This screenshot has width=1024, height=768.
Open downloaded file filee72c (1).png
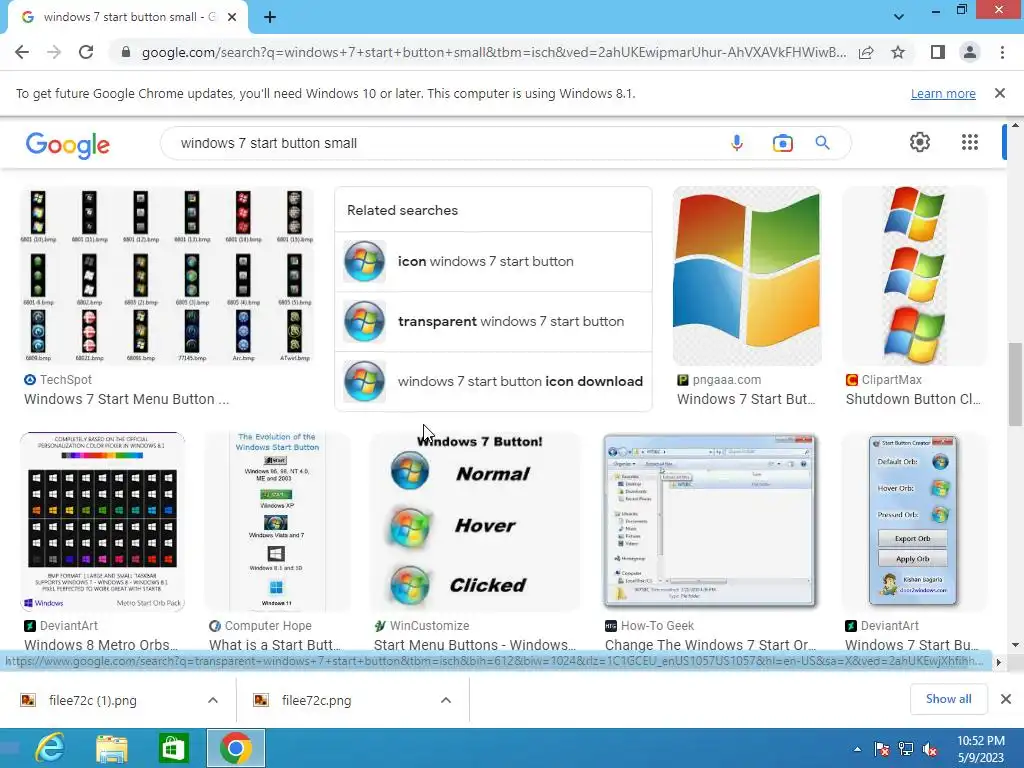tap(92, 701)
